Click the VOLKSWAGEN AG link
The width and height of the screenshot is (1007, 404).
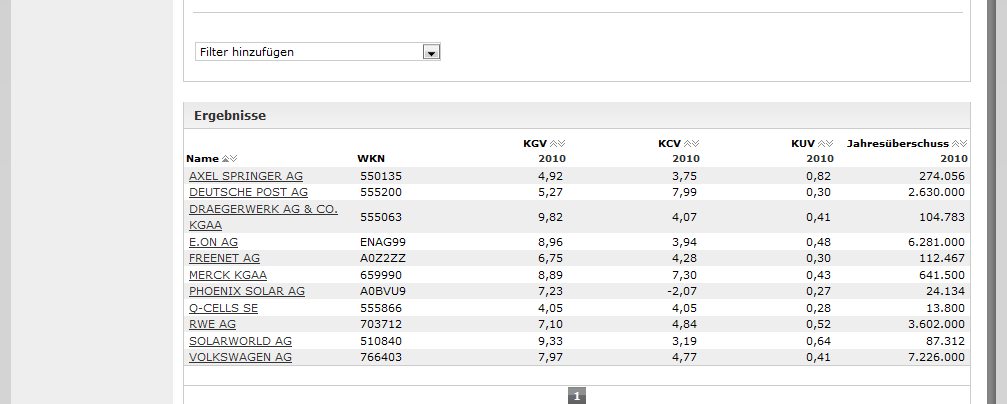(240, 357)
